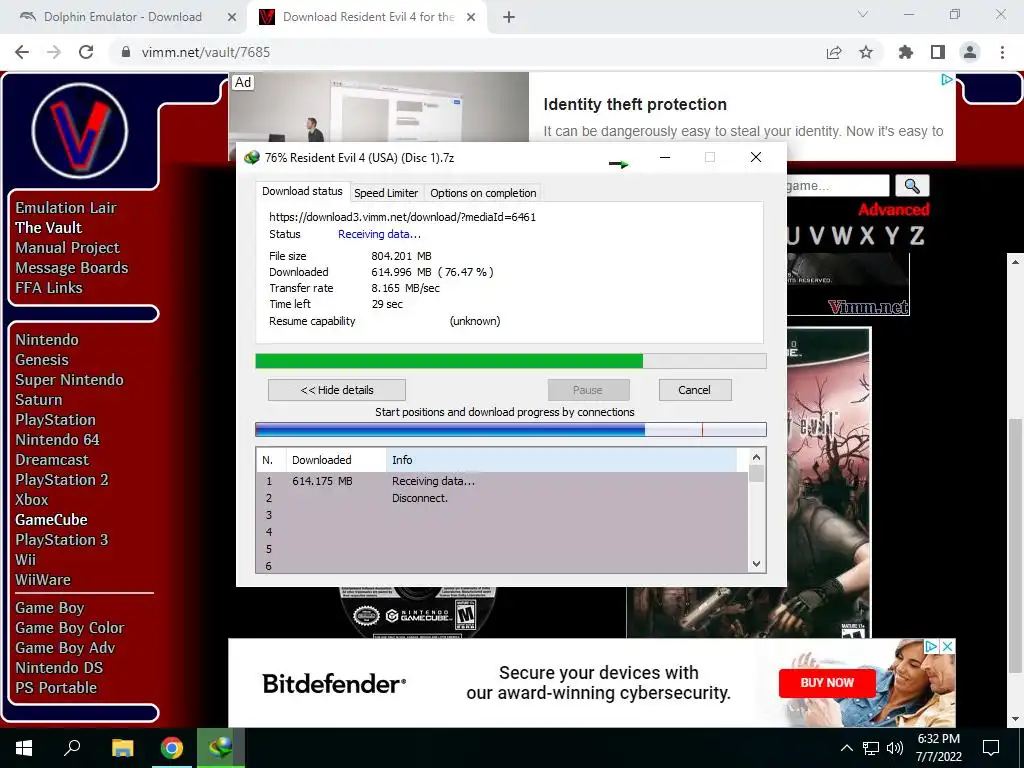Viewport: 1024px width, 768px height.
Task: Cancel the download
Action: (694, 391)
